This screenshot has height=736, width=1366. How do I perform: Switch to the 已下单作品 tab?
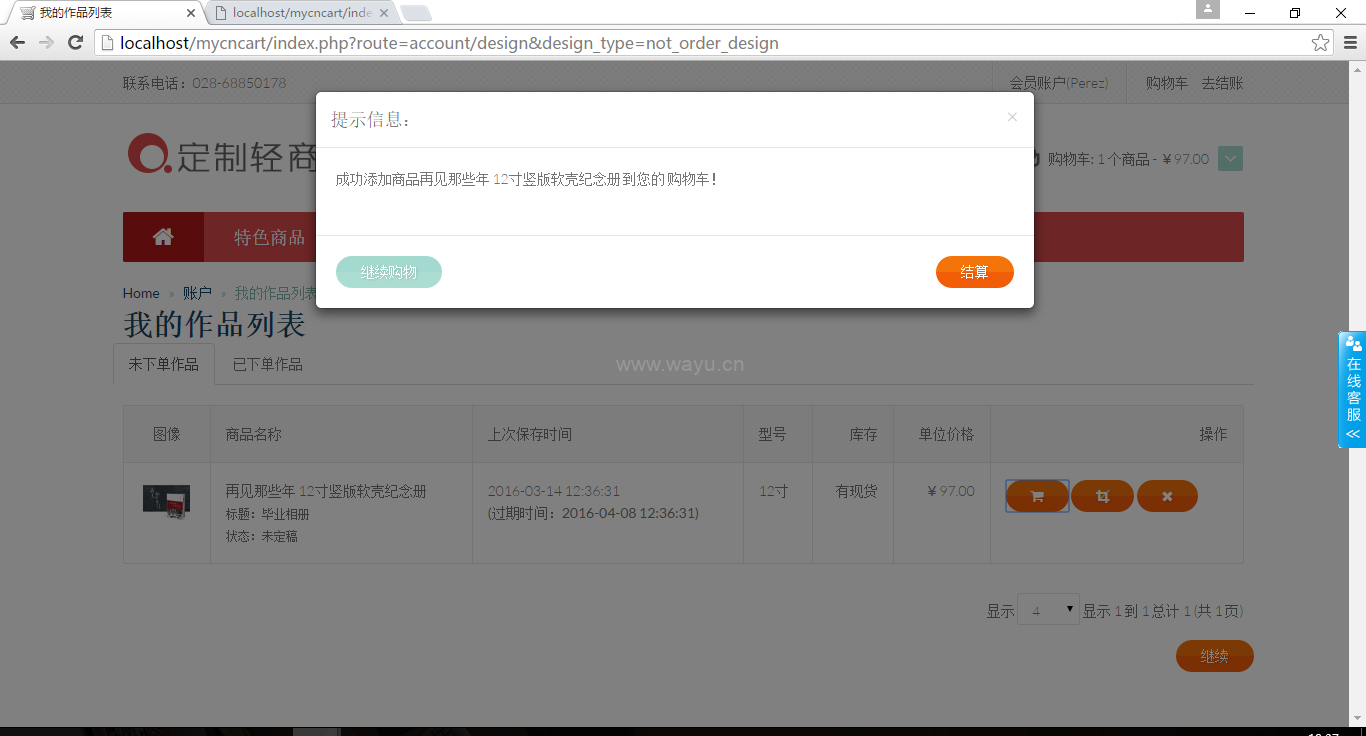[x=267, y=365]
